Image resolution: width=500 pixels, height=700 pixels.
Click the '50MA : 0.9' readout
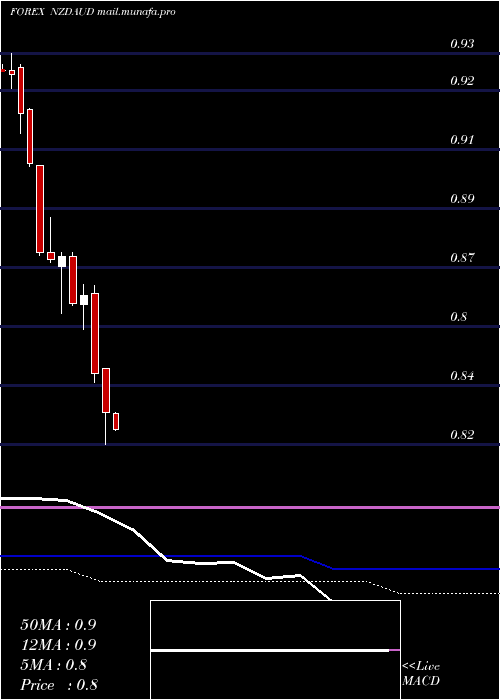click(x=58, y=625)
